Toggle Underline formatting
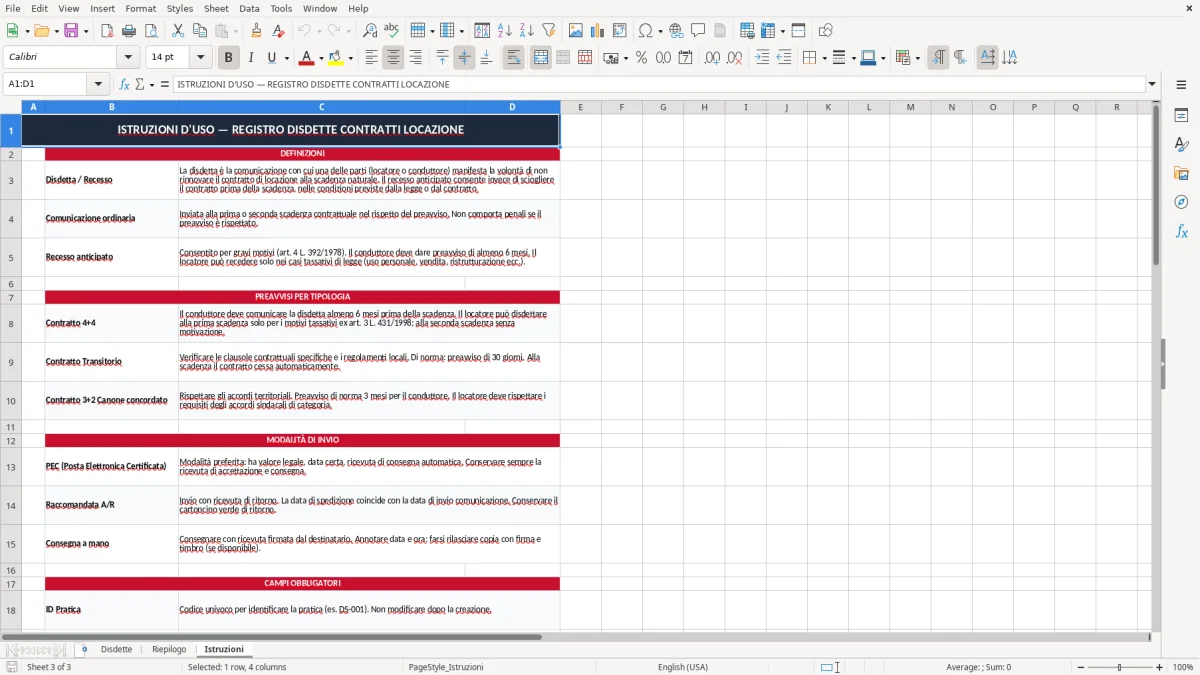The height and width of the screenshot is (675, 1200). [271, 58]
